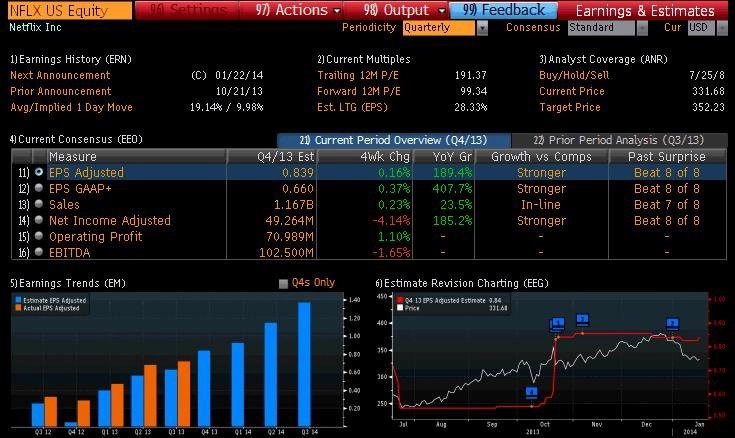Viewport: 735px width, 438px height.
Task: Click the NFLX US Equity ticker field
Action: [70, 10]
